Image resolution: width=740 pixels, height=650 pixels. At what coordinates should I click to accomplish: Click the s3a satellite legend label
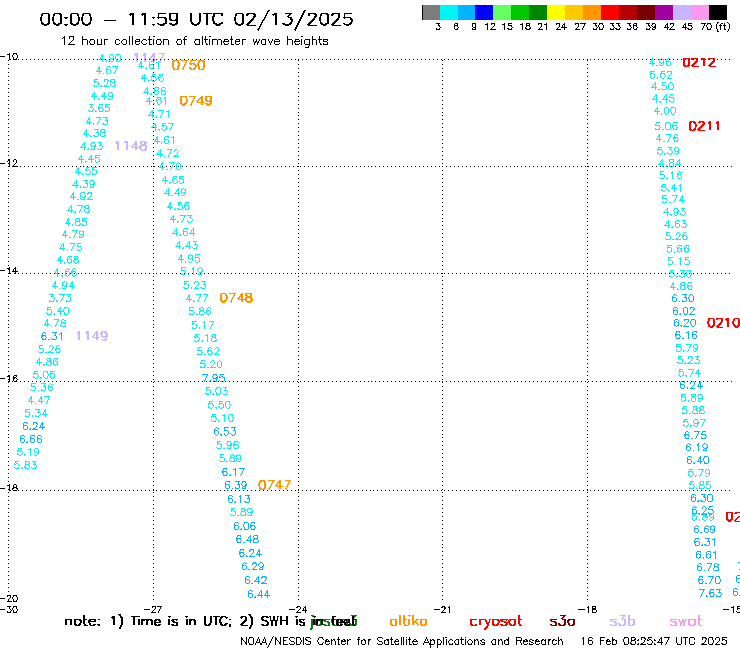(562, 622)
